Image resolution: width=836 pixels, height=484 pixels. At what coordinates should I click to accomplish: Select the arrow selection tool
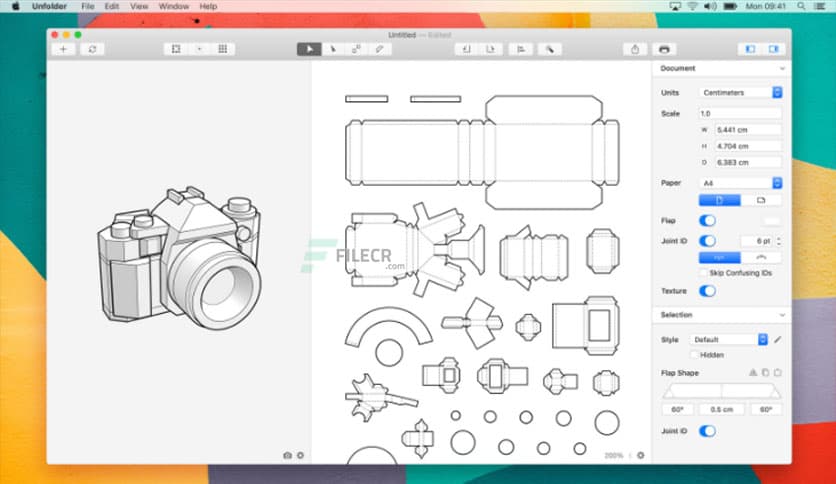pos(310,49)
